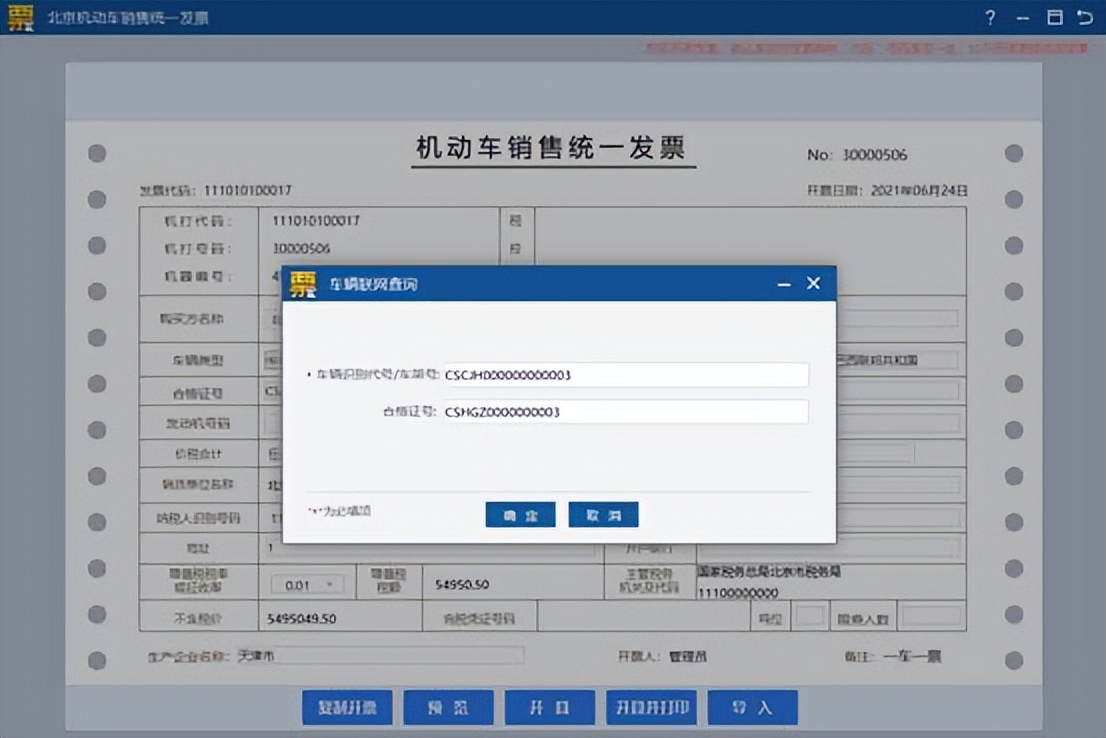
Task: Open the help question mark icon
Action: [989, 17]
